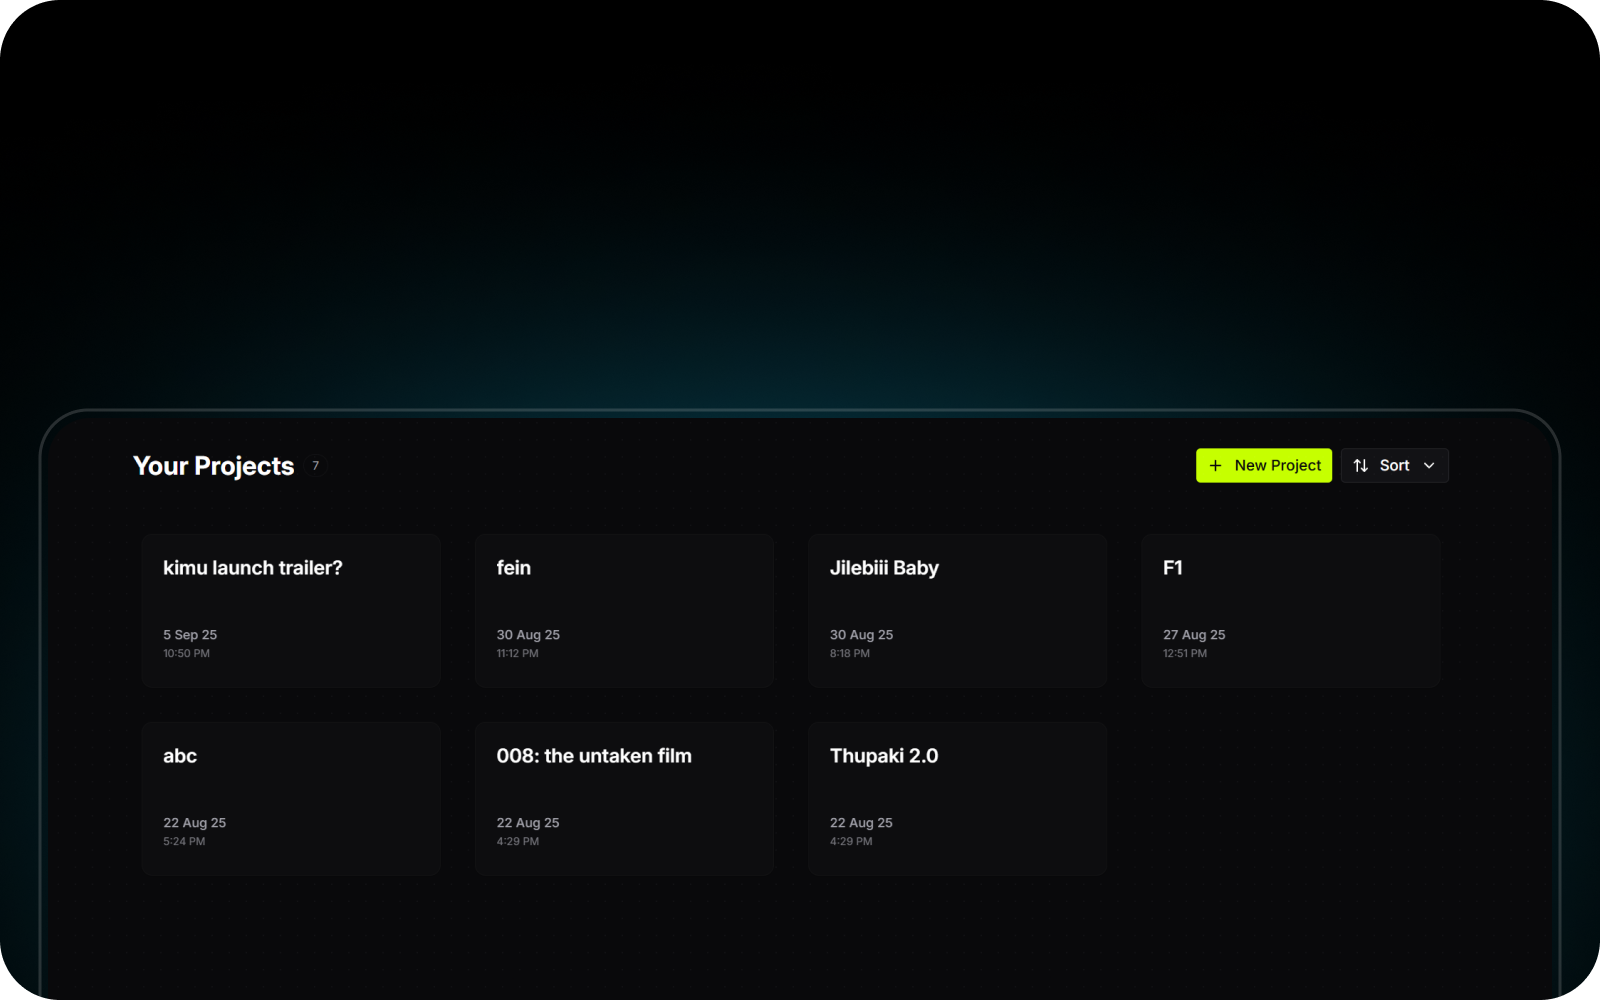Image resolution: width=1600 pixels, height=1000 pixels.
Task: Select the Thupaki 2.0 project
Action: tap(957, 798)
